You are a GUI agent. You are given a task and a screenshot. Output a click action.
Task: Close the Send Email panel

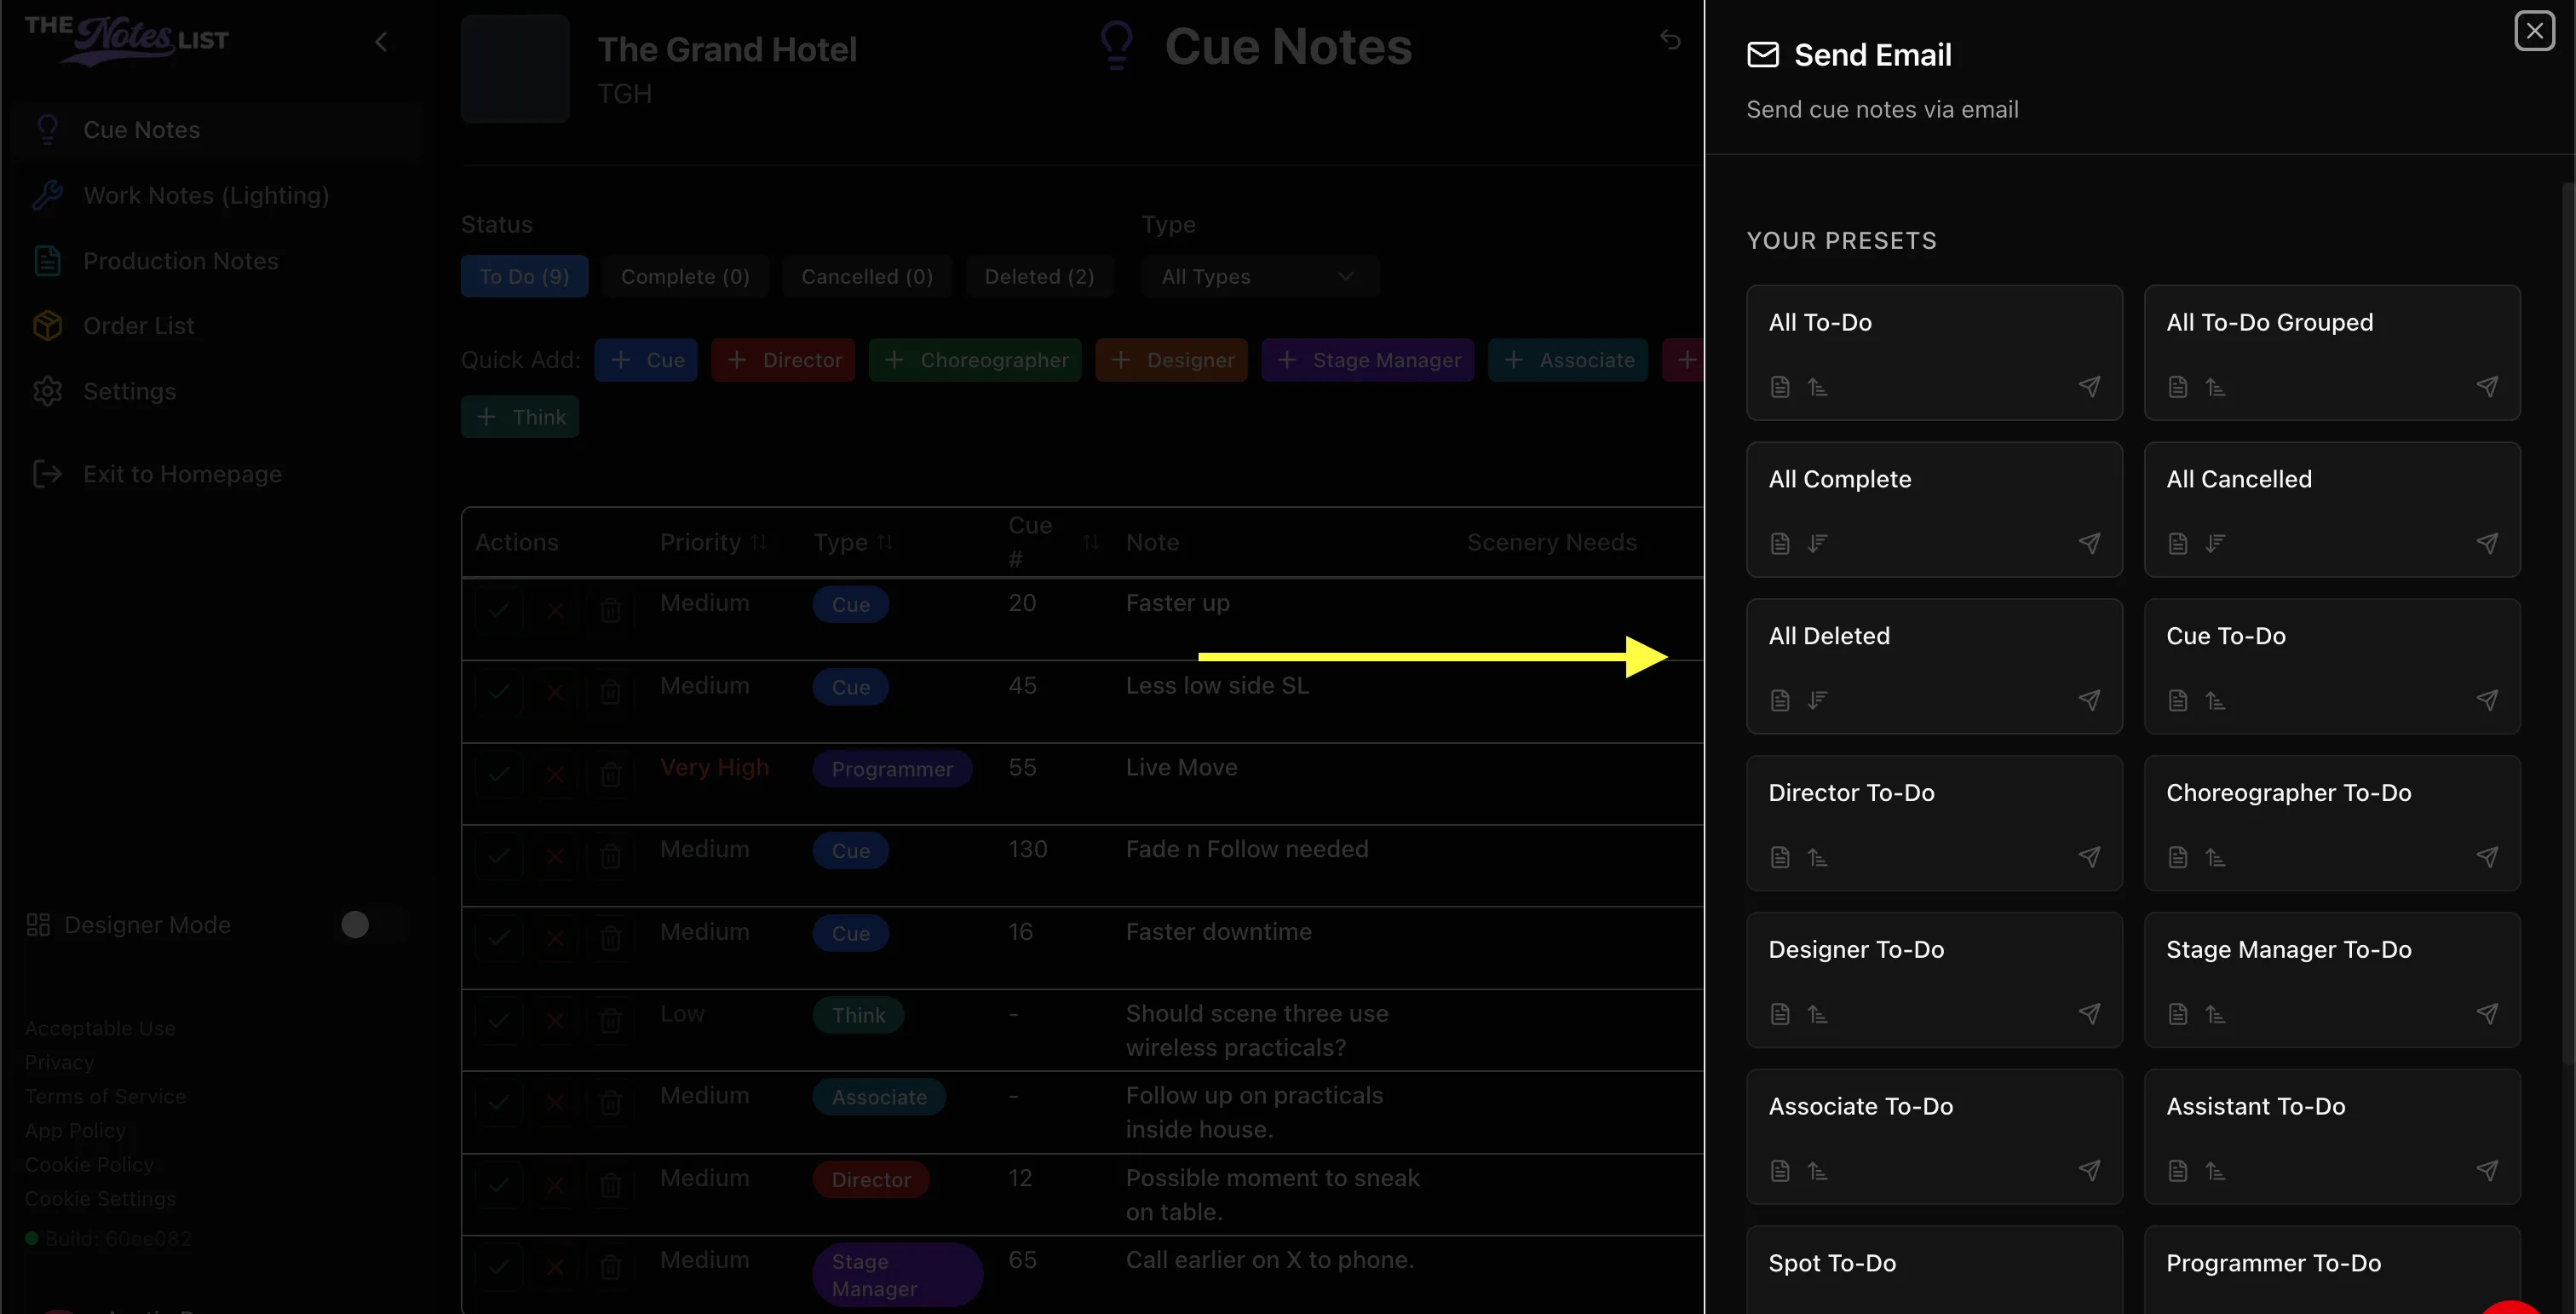tap(2534, 31)
